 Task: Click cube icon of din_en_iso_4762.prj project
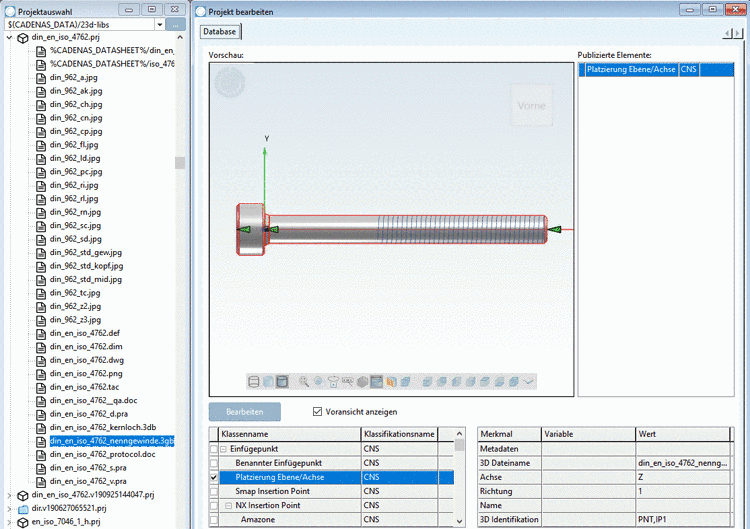tap(22, 38)
